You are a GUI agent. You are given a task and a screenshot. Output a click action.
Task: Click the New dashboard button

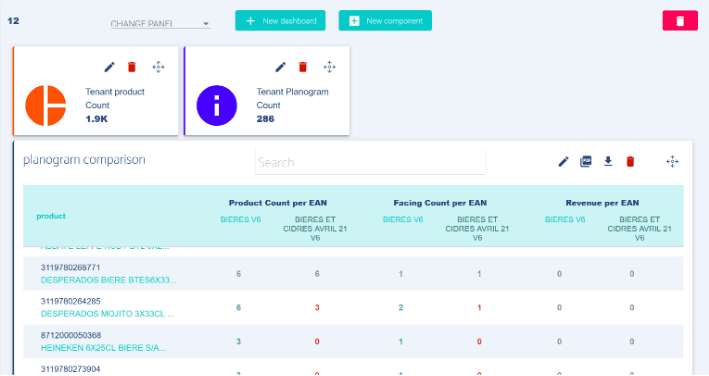click(280, 21)
